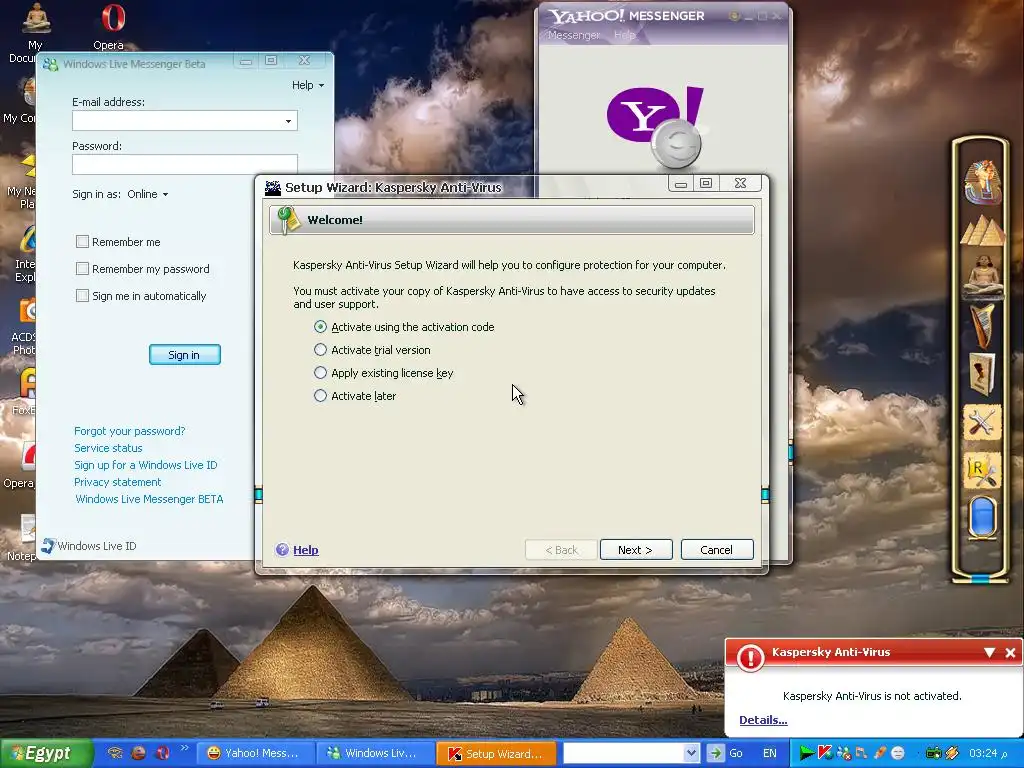This screenshot has width=1024, height=768.
Task: Collapse the Kaspersky notification with the down arrow
Action: (x=989, y=652)
